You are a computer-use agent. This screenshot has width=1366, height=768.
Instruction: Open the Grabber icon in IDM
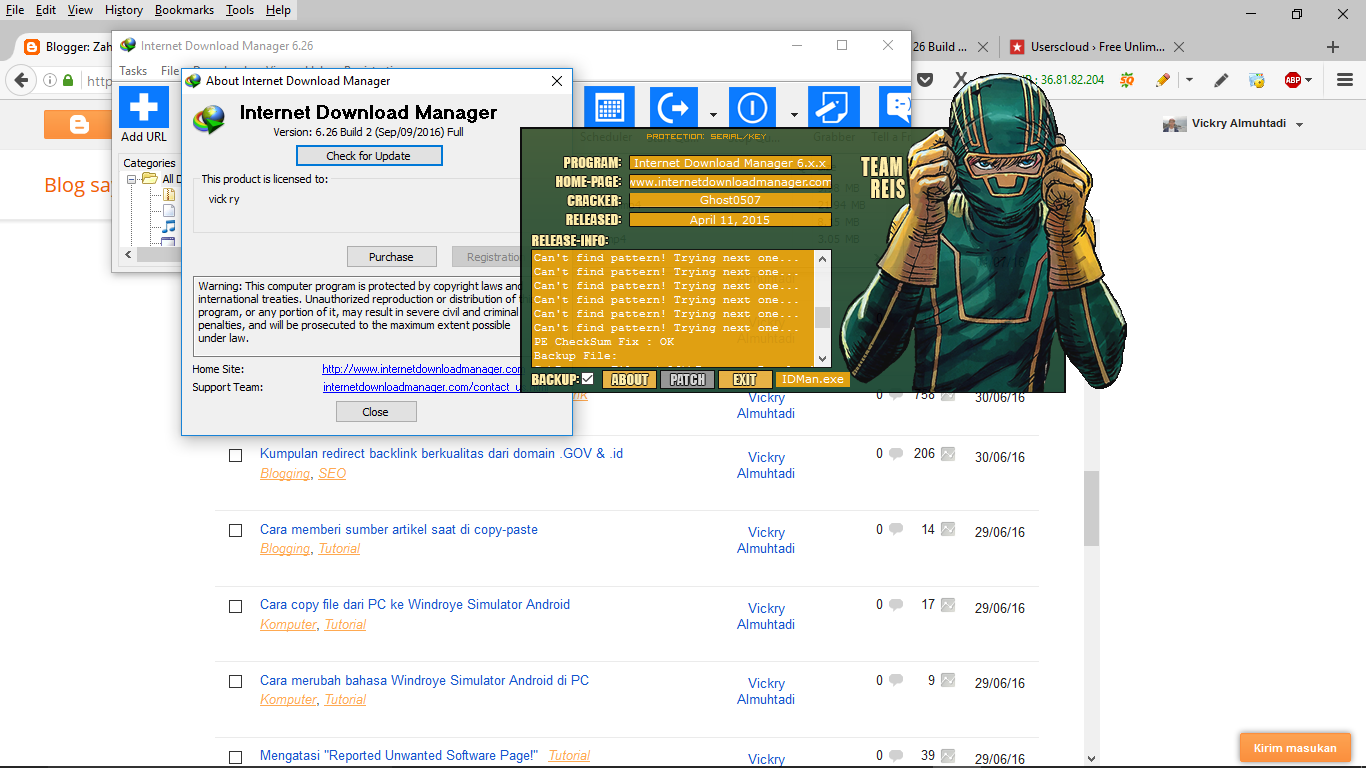click(833, 108)
